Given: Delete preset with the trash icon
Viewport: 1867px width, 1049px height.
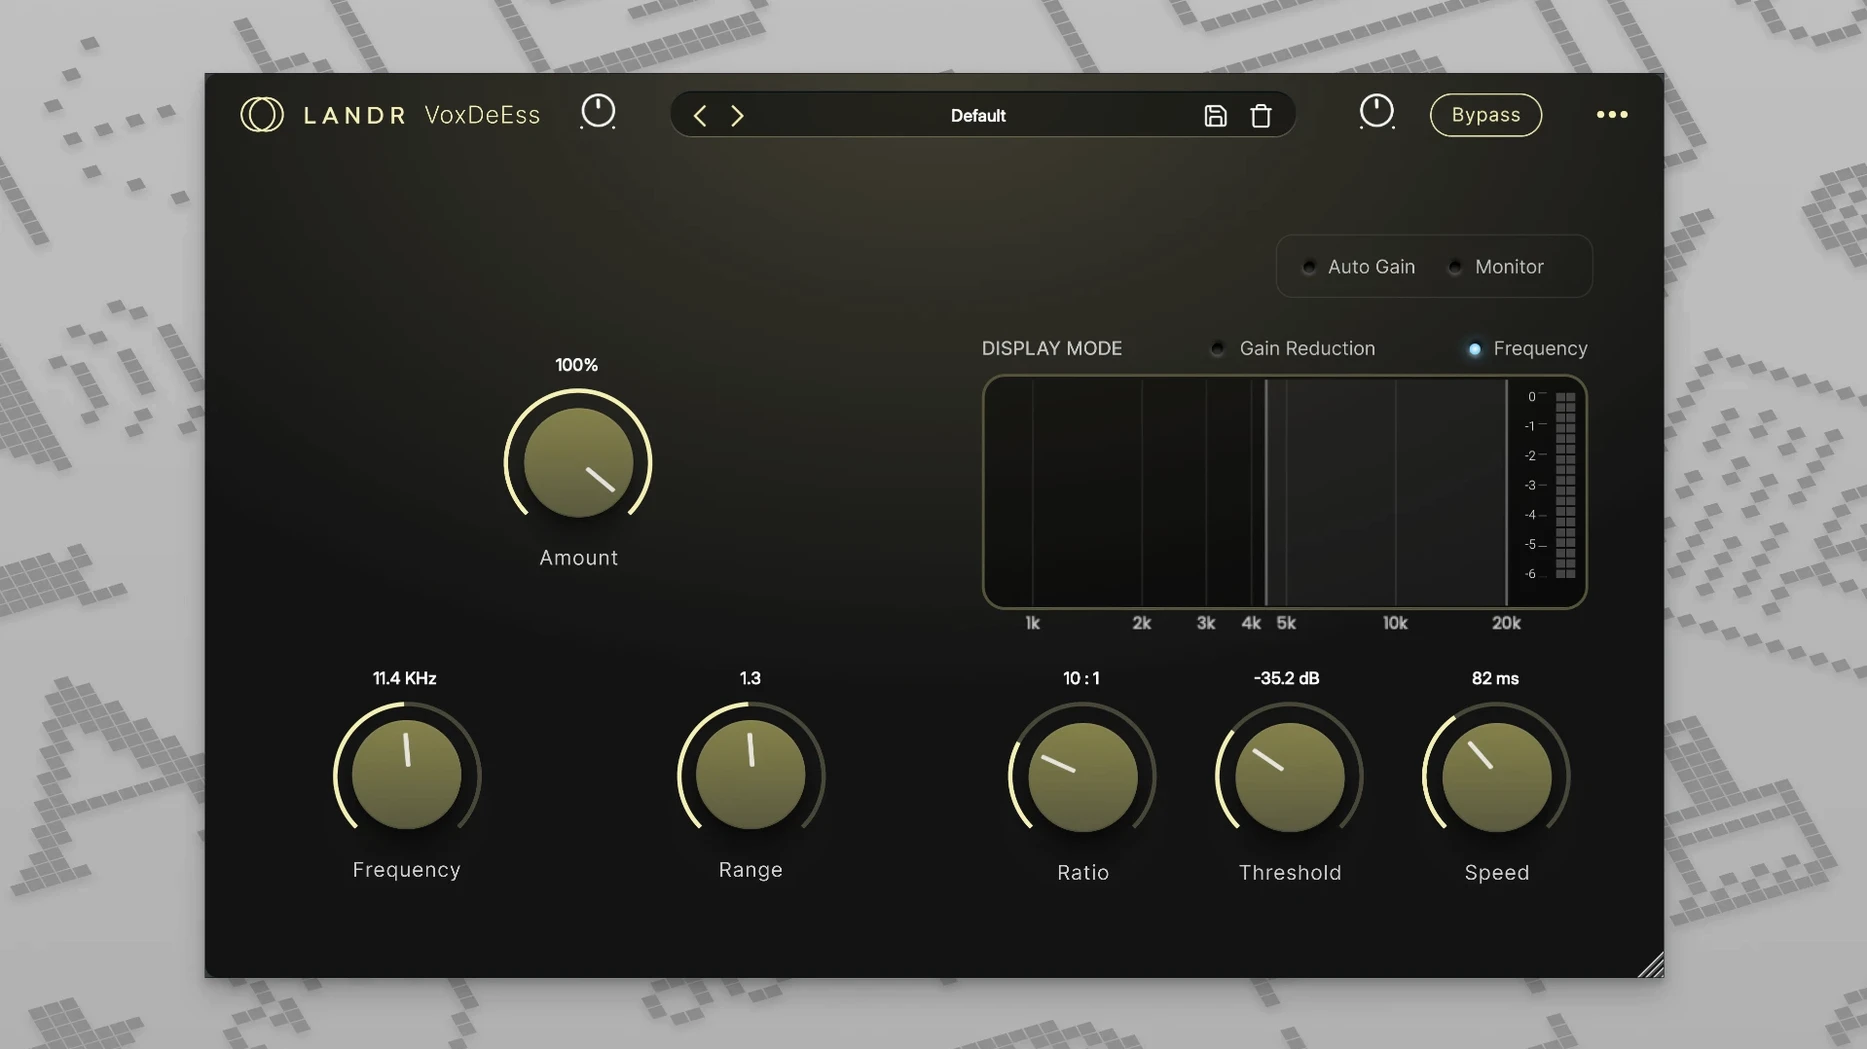Looking at the screenshot, I should click(x=1261, y=116).
